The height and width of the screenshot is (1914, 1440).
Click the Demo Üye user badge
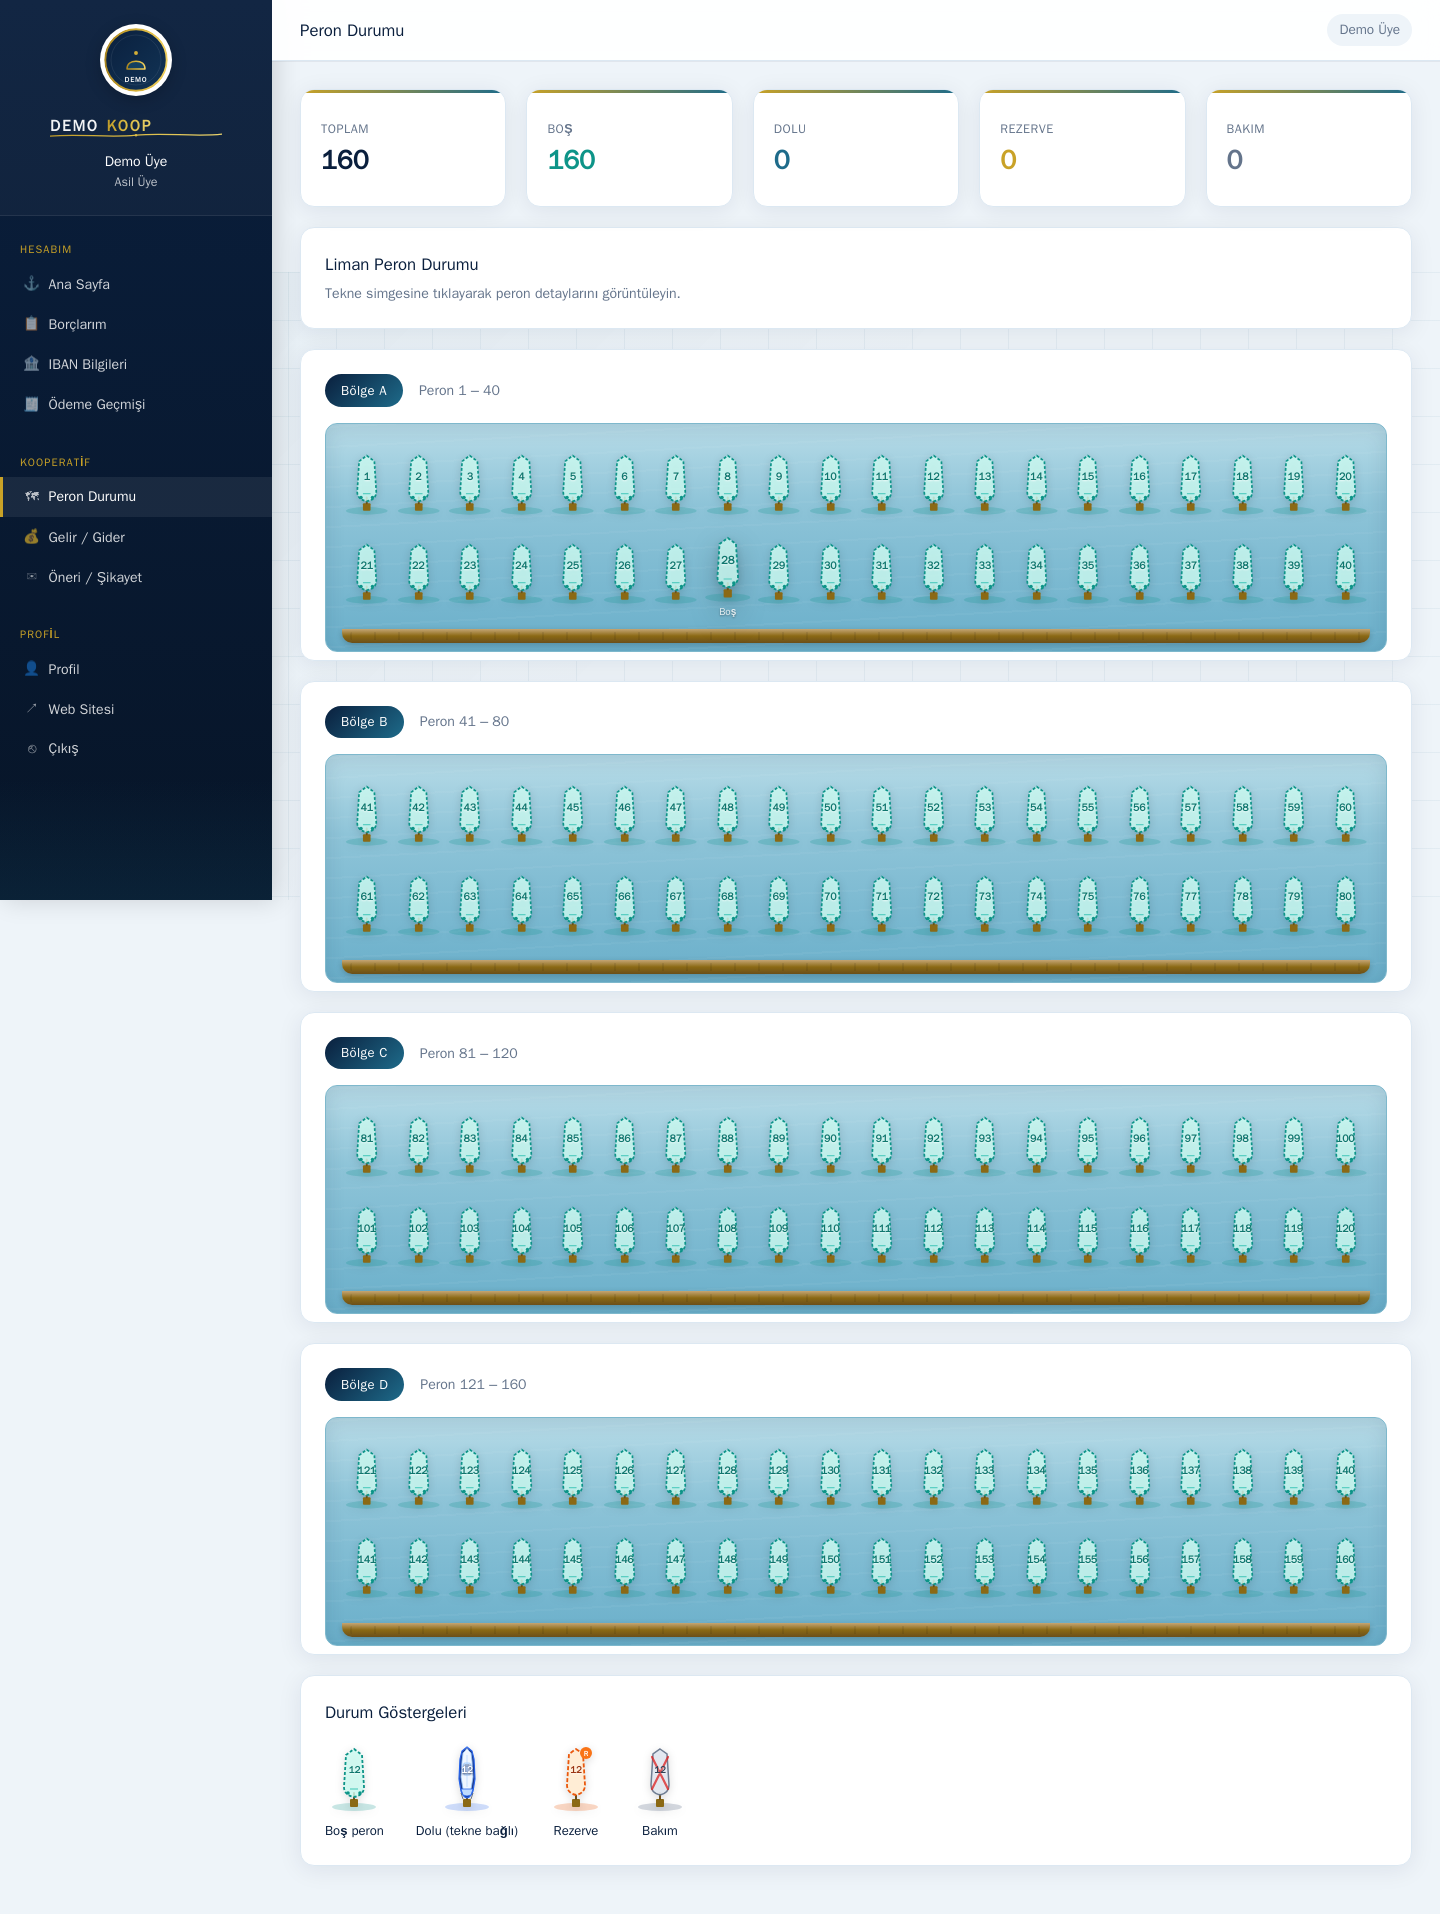point(1369,30)
